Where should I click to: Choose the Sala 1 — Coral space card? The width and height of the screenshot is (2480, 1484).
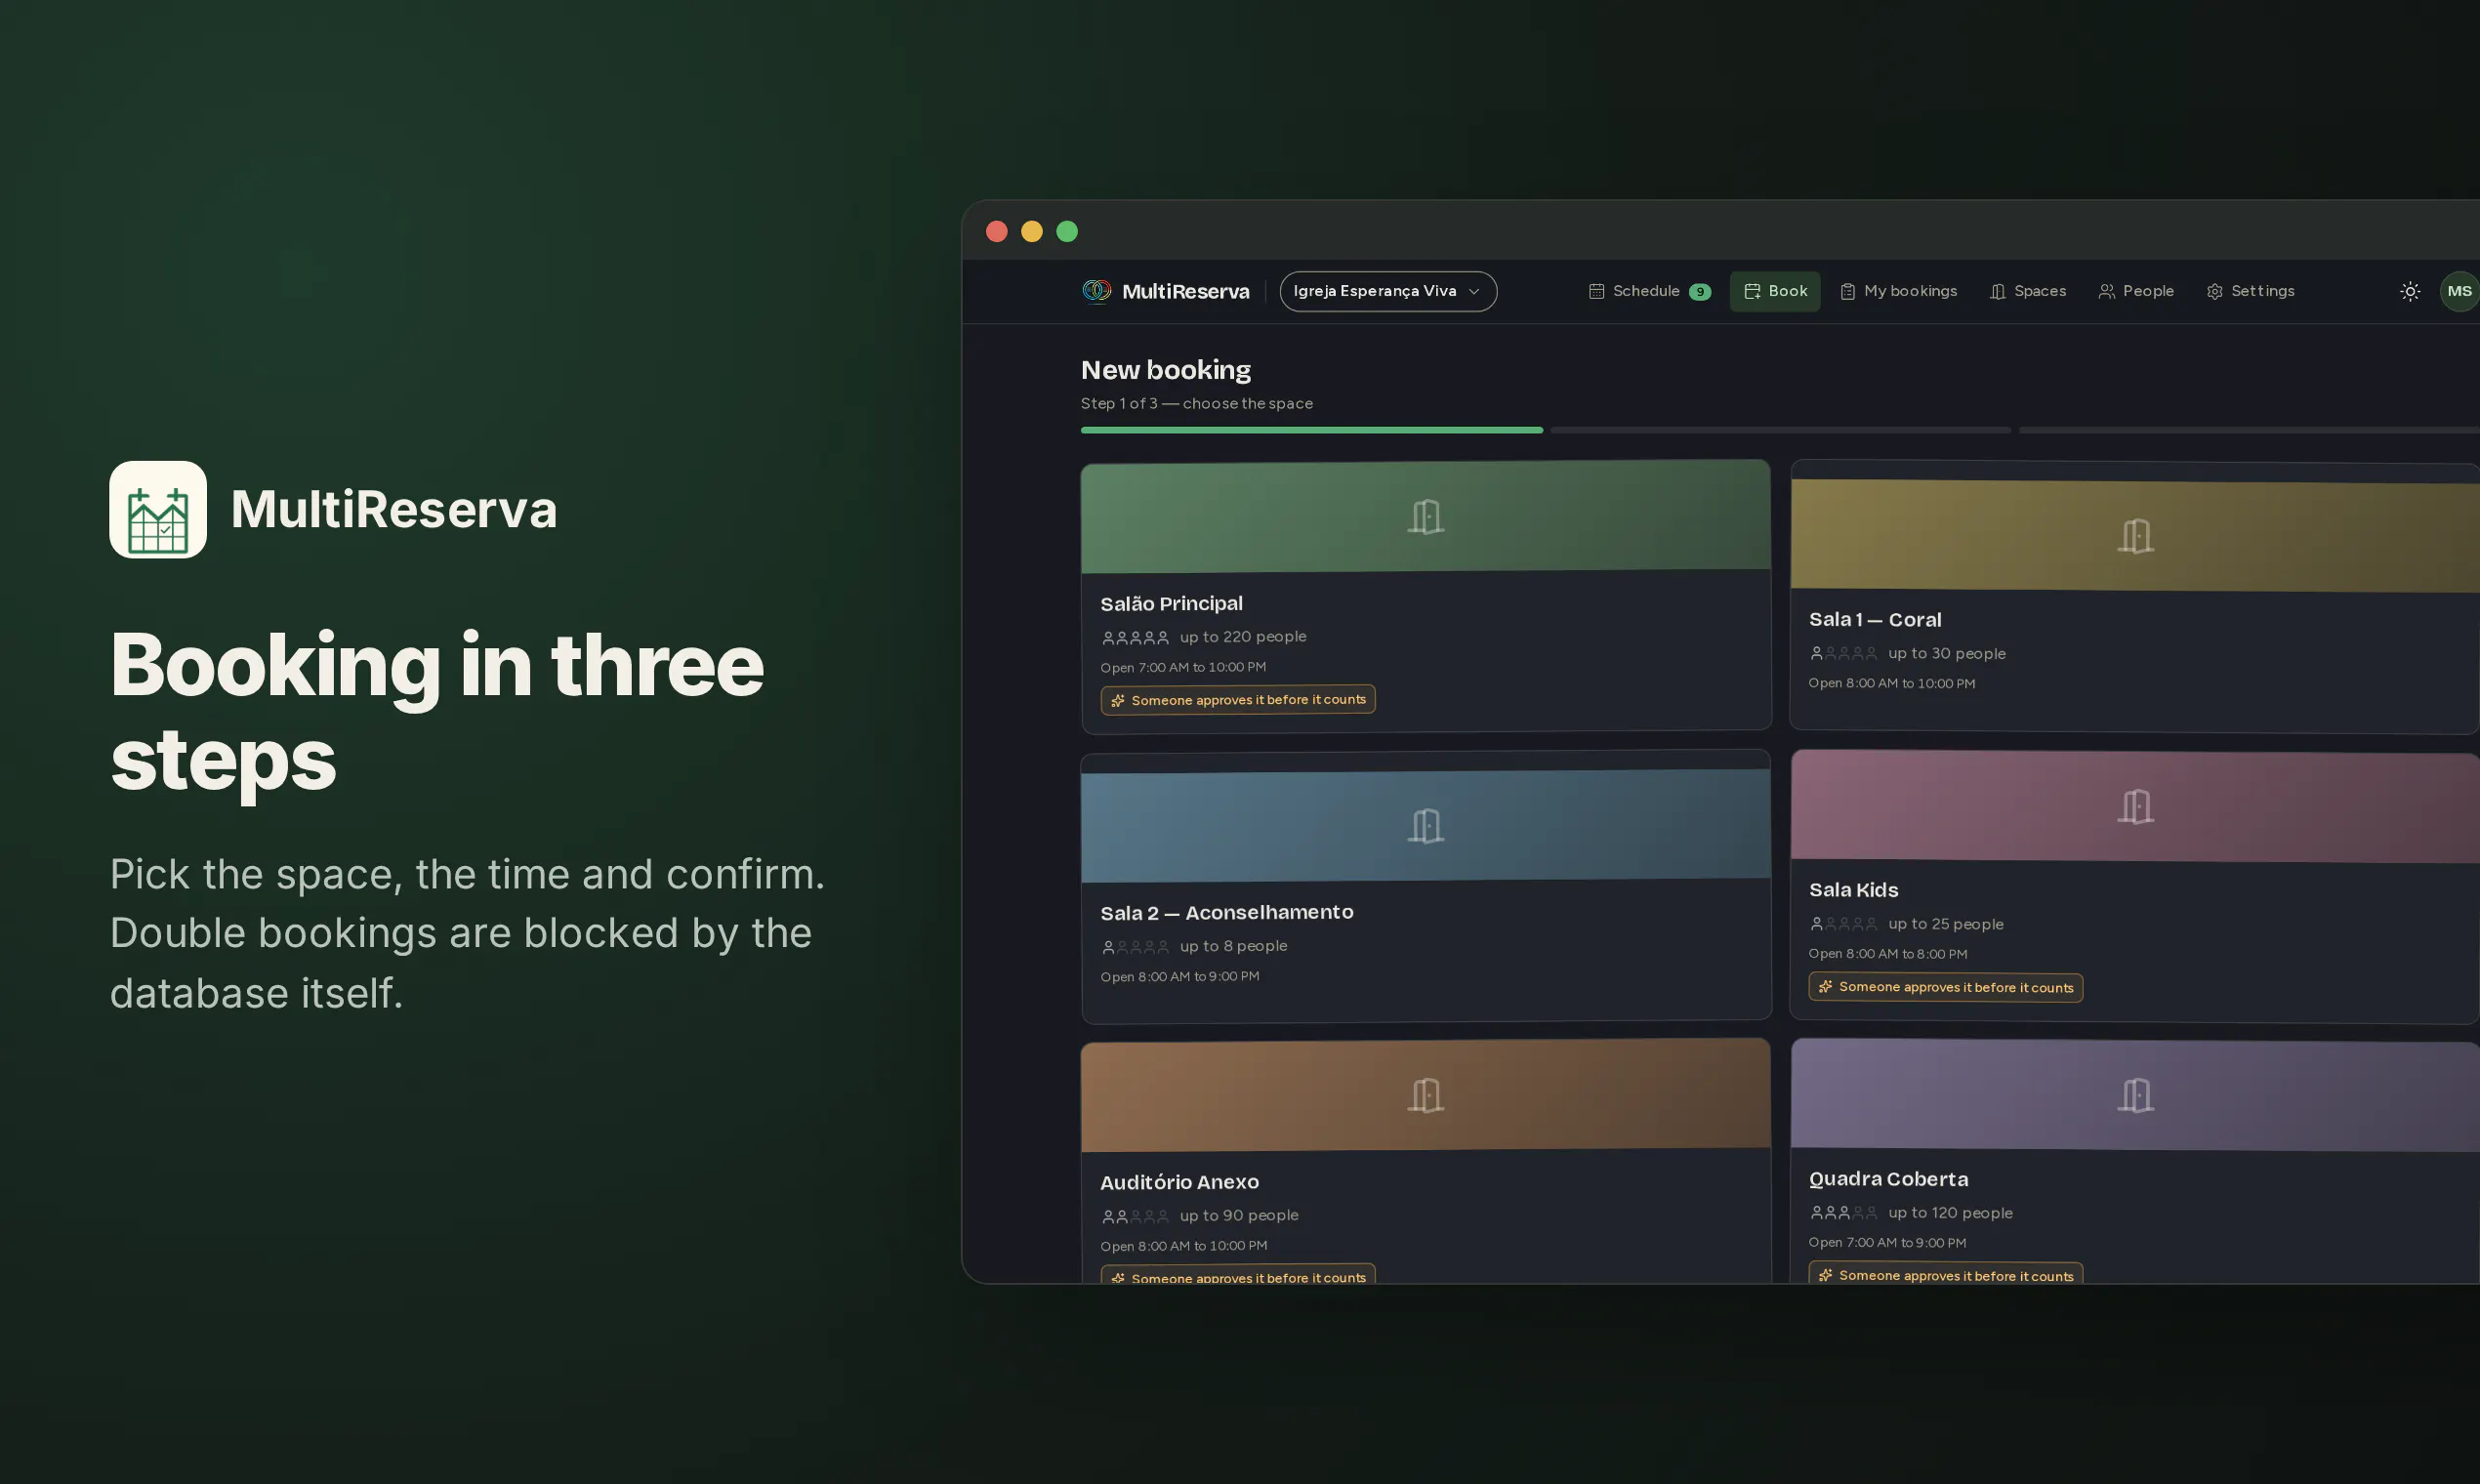(x=2134, y=597)
